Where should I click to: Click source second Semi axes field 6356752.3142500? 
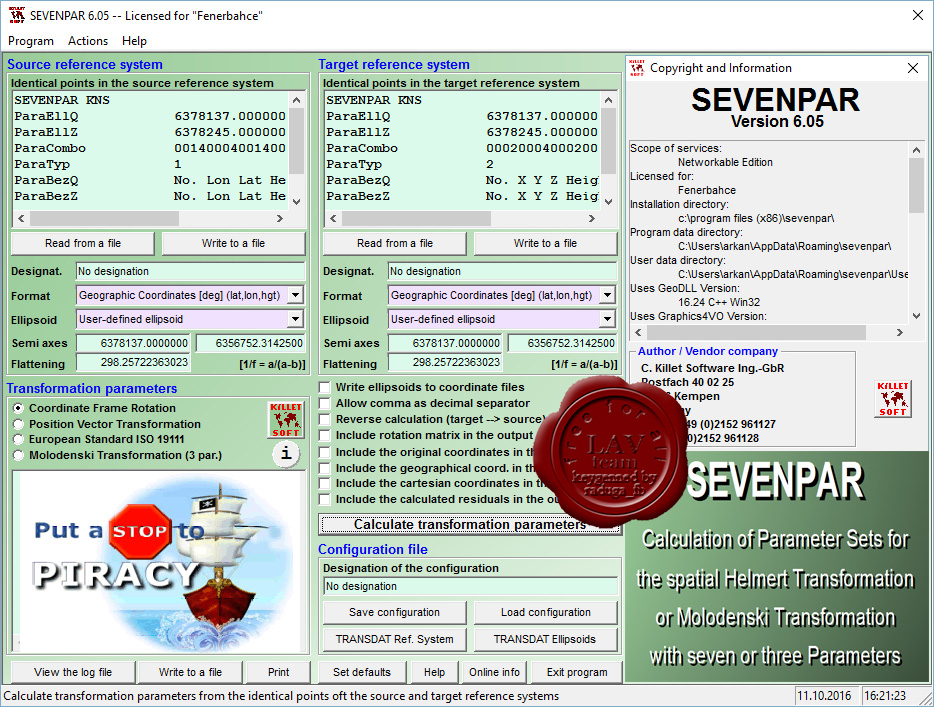tap(251, 343)
